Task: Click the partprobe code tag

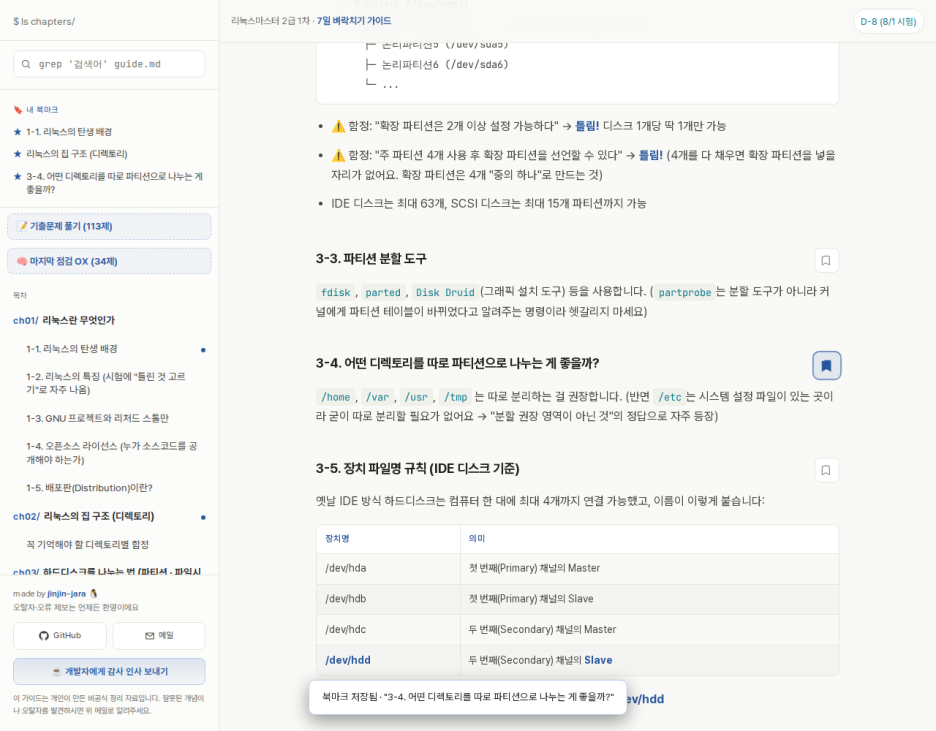Action: coord(685,292)
